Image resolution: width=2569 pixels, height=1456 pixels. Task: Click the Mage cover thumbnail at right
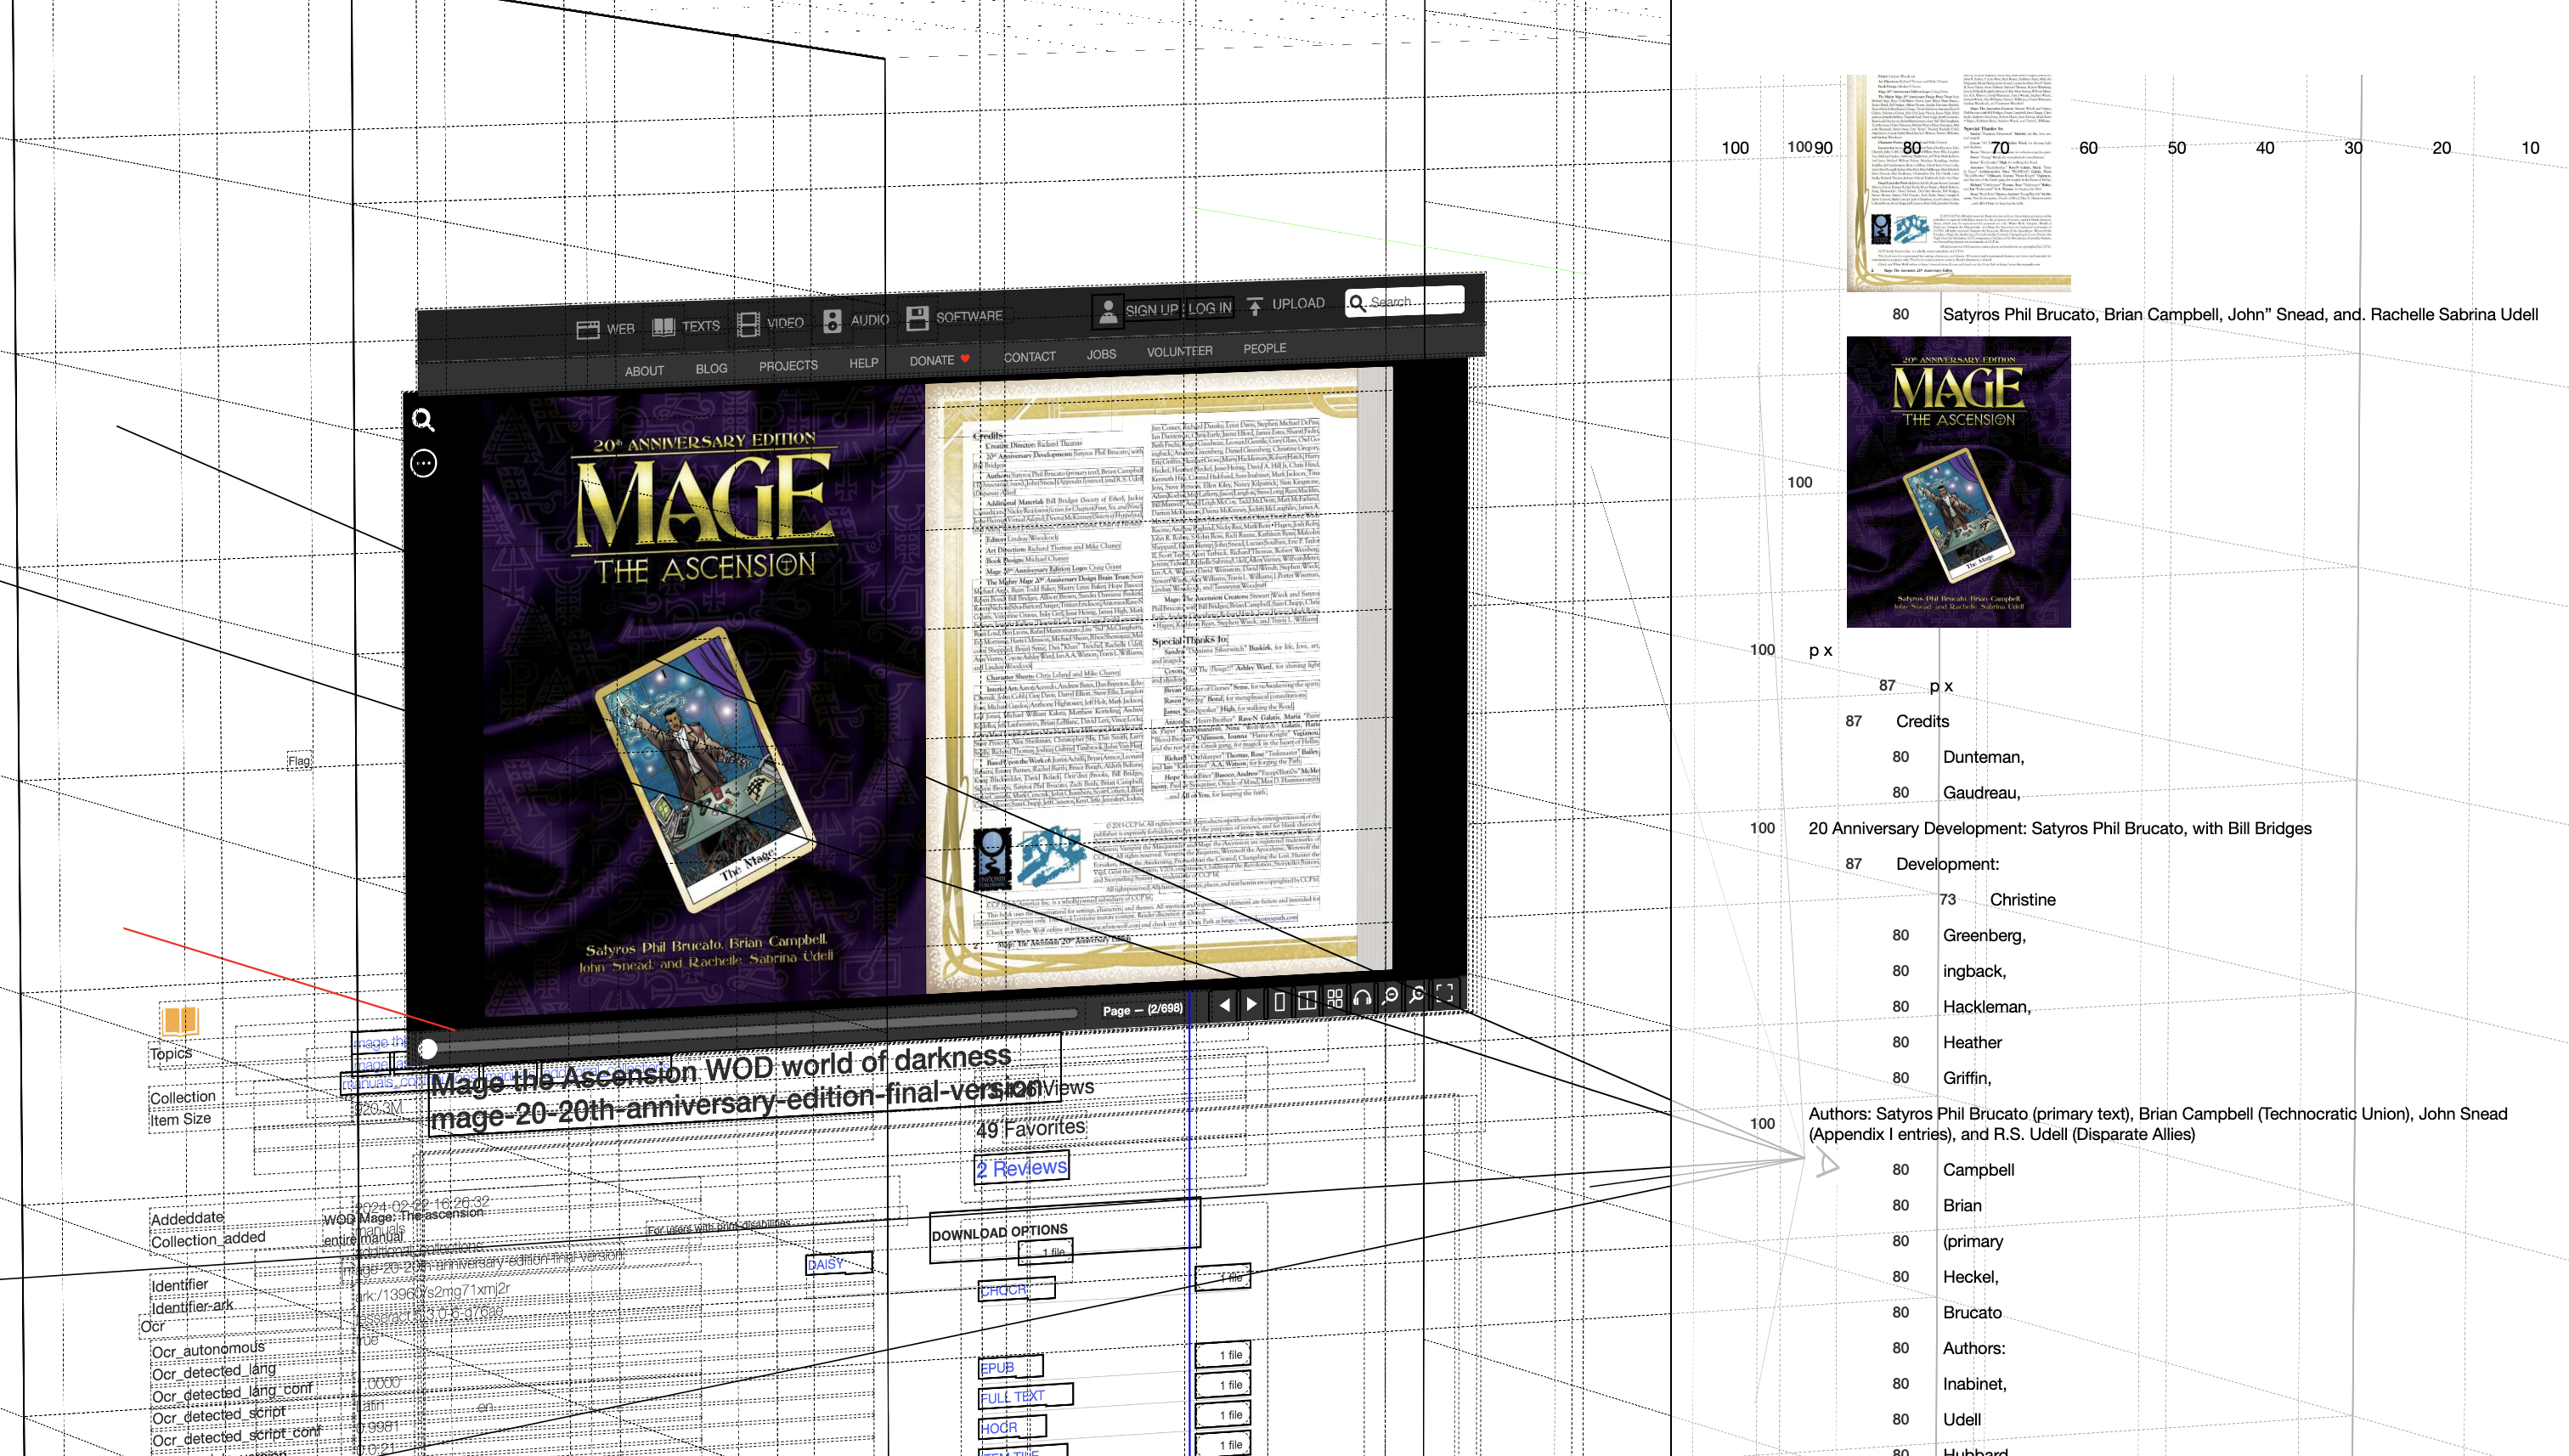[x=1958, y=482]
